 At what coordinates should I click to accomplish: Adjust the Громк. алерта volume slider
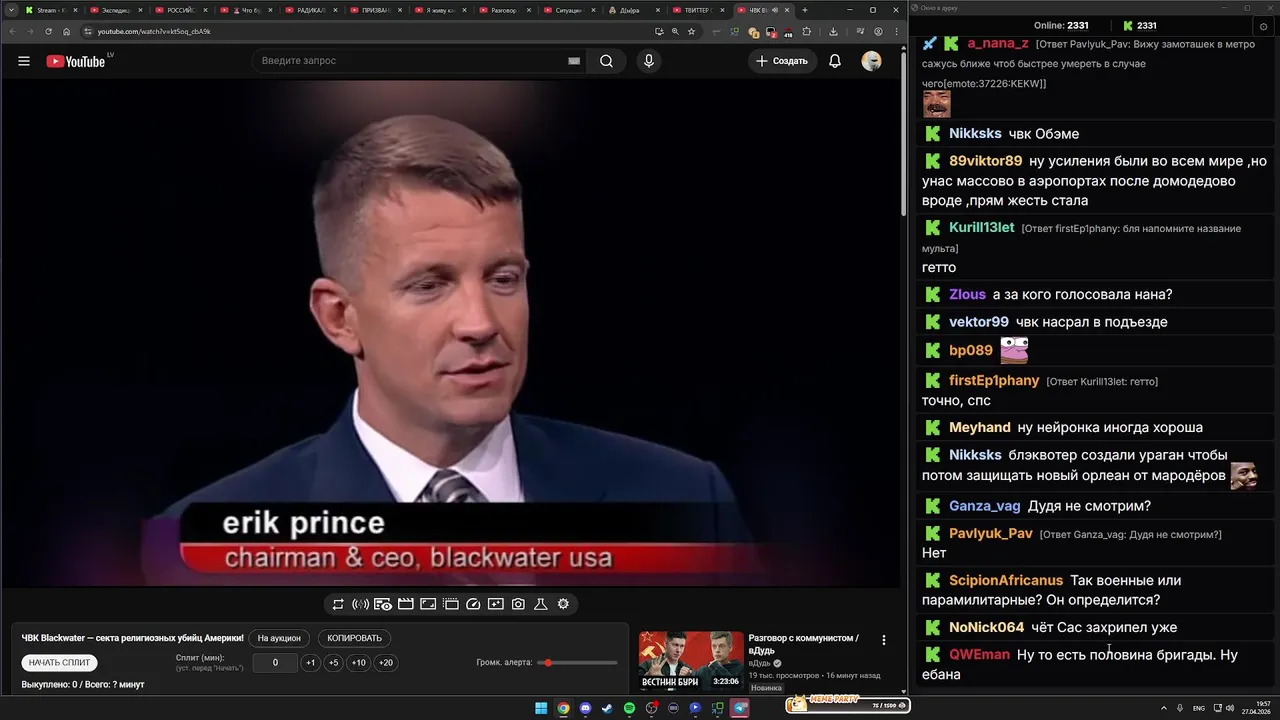(578, 662)
